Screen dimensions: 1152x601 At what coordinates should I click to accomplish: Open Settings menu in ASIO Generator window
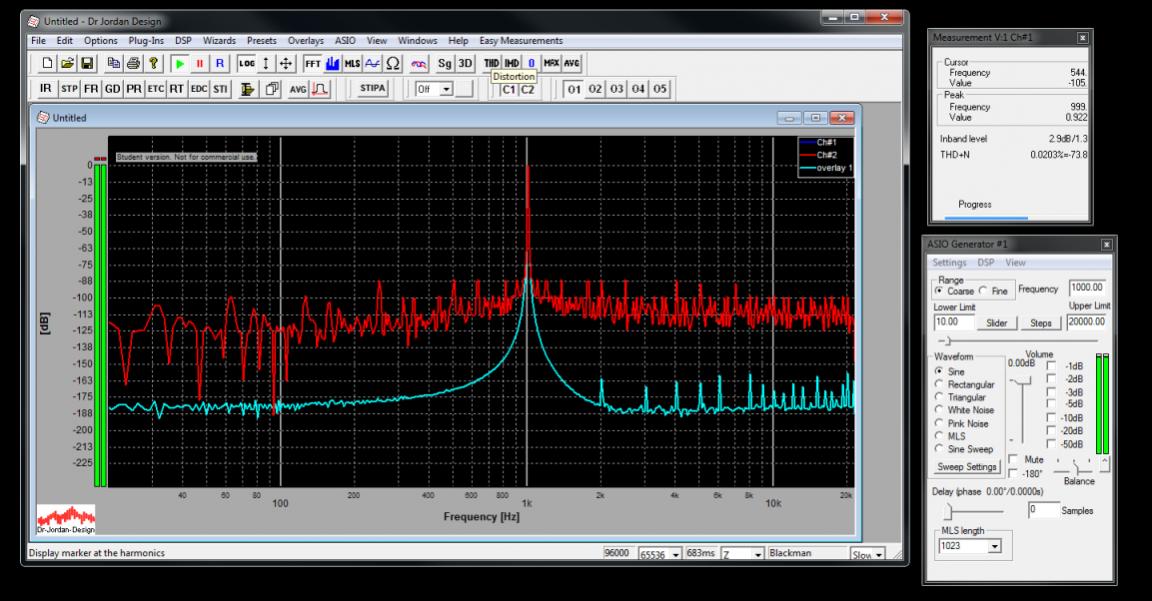949,262
